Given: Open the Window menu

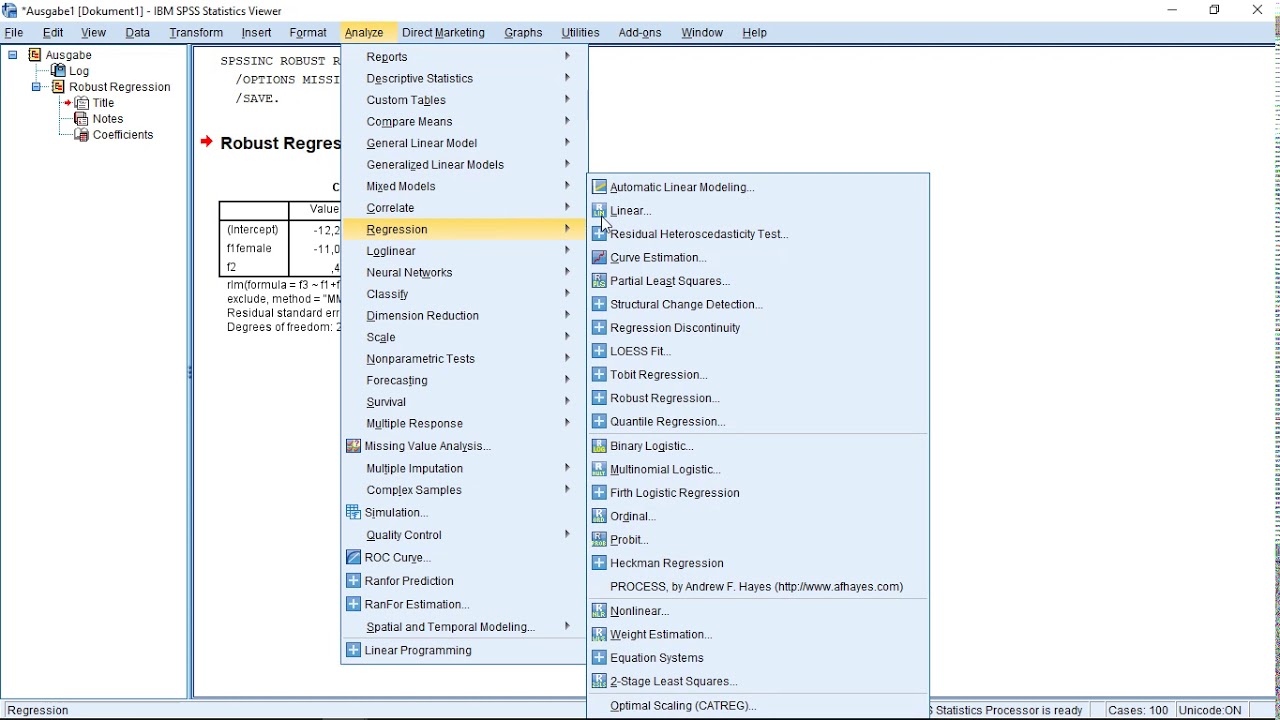Looking at the screenshot, I should [703, 33].
